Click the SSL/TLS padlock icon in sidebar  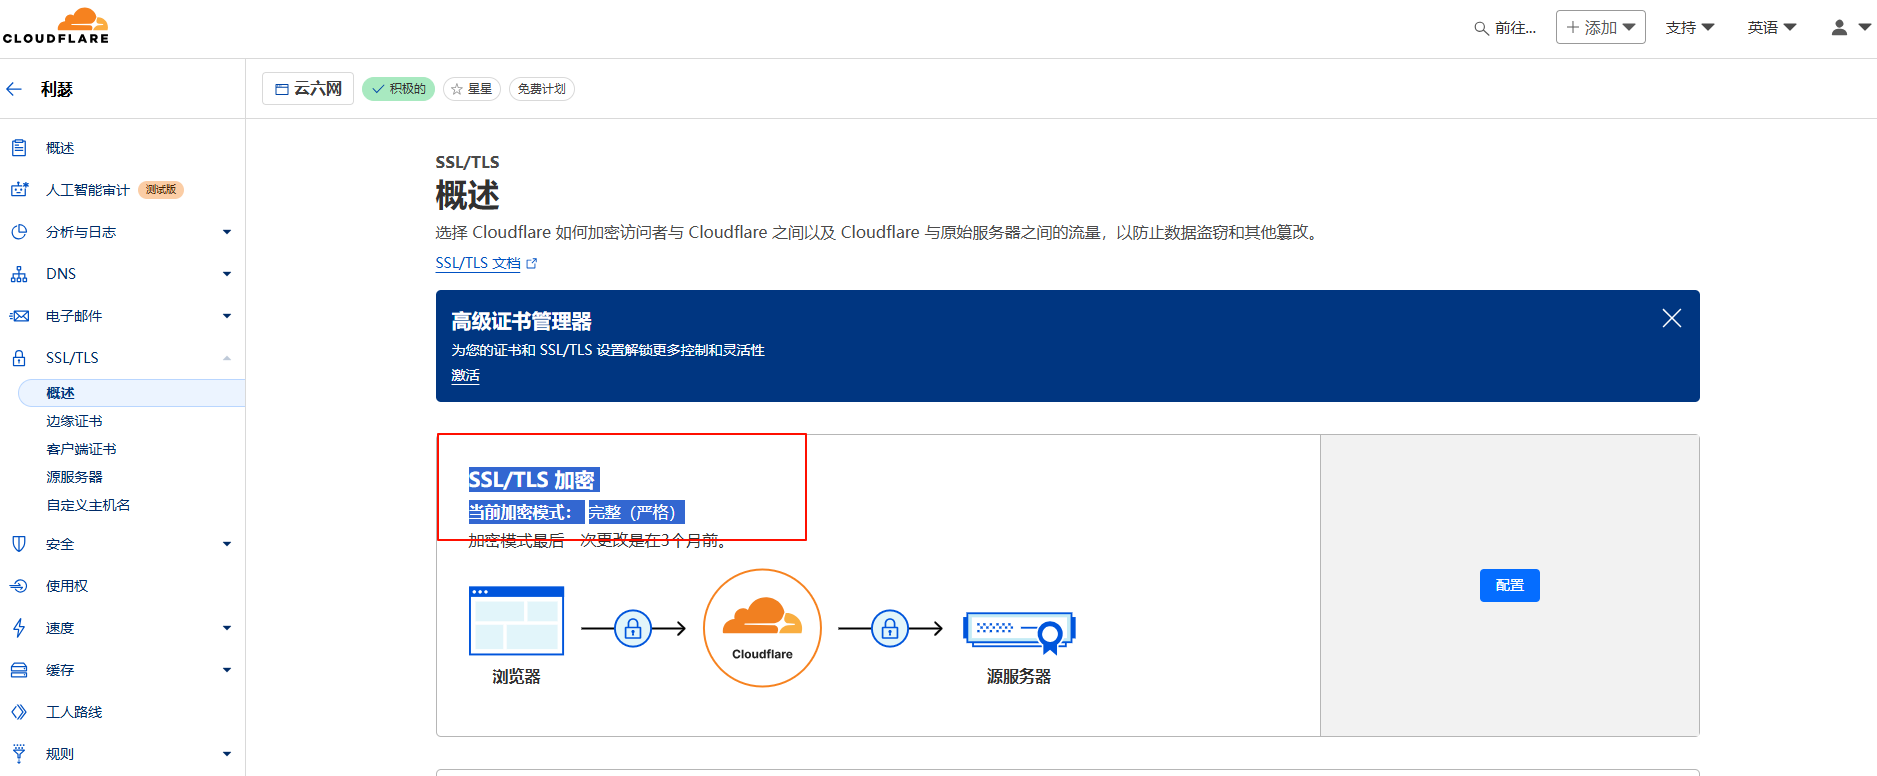click(19, 358)
